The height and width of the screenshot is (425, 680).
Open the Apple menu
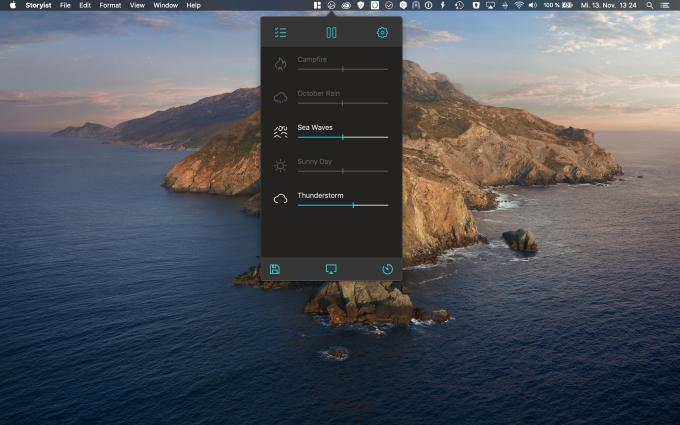(x=13, y=5)
